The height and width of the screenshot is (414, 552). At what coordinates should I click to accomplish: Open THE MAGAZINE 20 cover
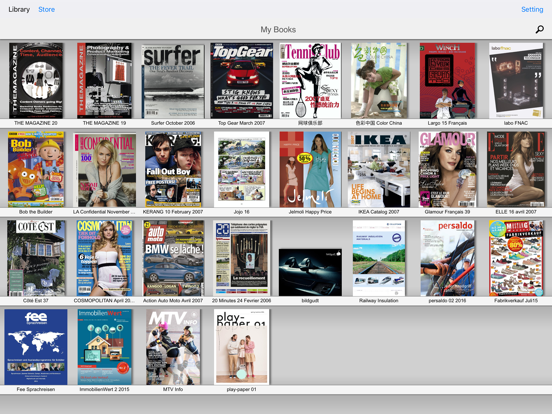click(x=36, y=81)
